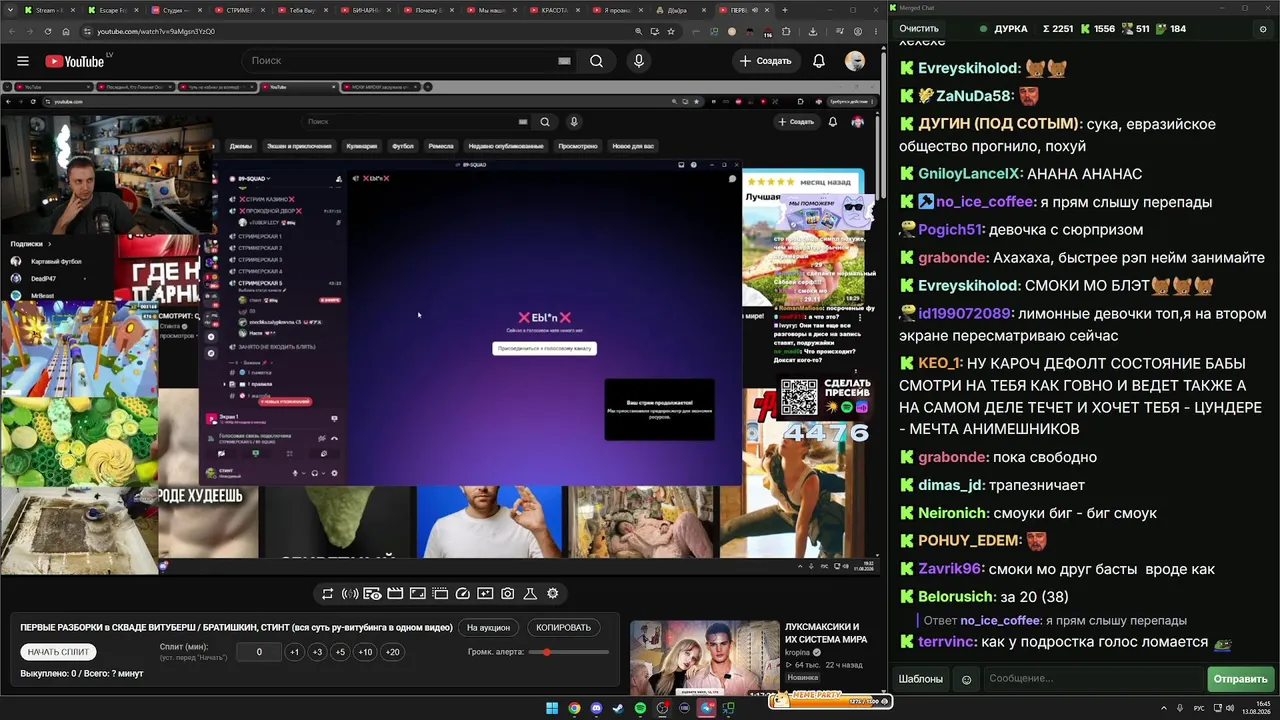Screen dimensions: 1280x720
Task: Add 20 minutes to the split
Action: pyautogui.click(x=392, y=652)
